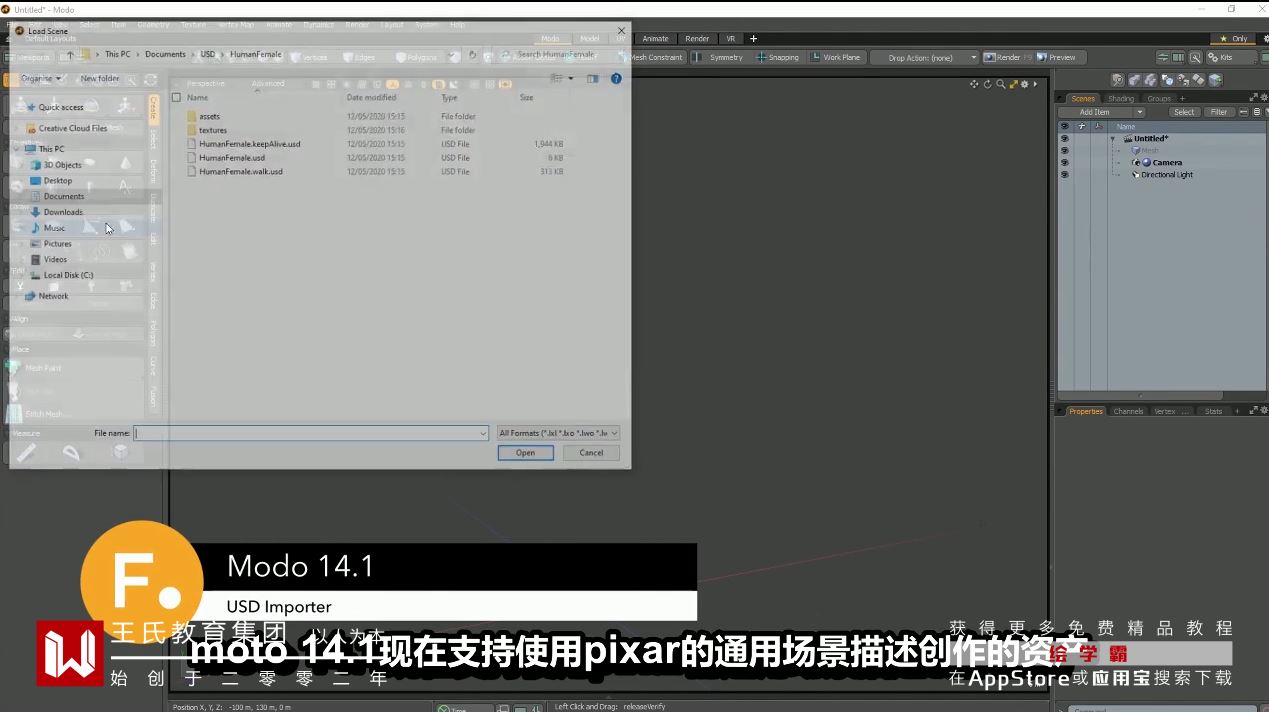Select the file HumanFemale.keepAlive.usd
The image size is (1269, 712).
(x=249, y=144)
